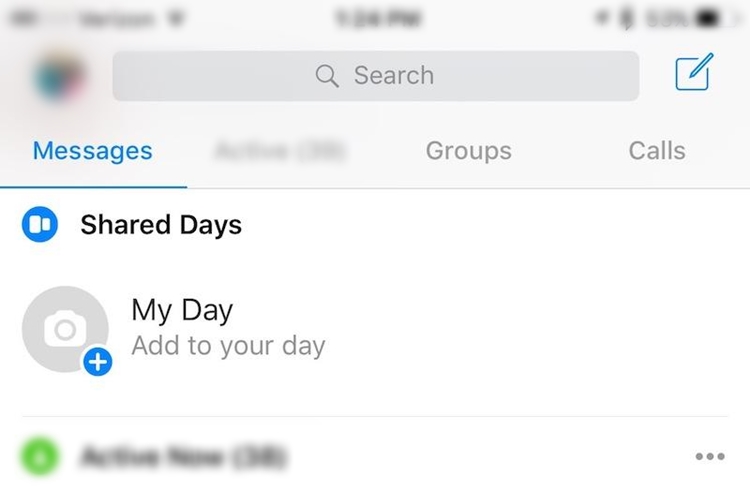Open the Calls tab
Image resolution: width=750 pixels, height=489 pixels.
click(657, 151)
